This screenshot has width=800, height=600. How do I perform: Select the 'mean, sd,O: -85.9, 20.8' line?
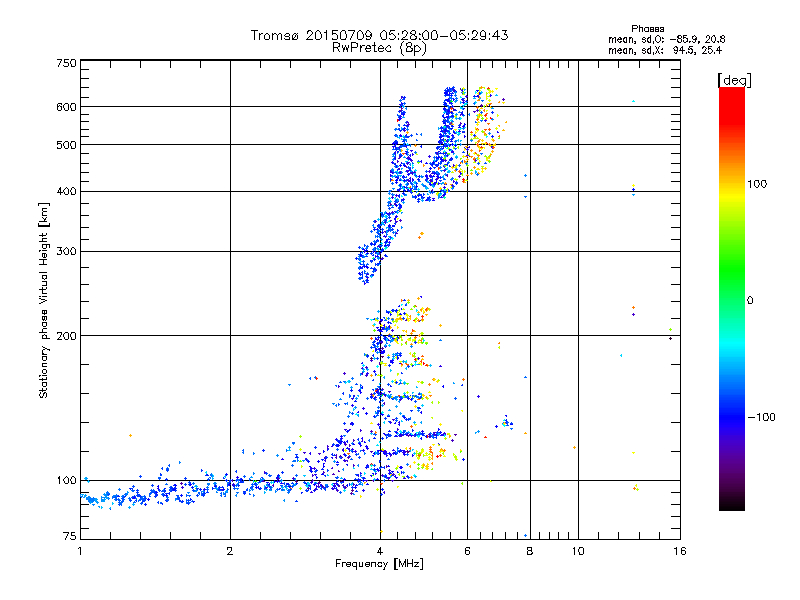[666, 39]
